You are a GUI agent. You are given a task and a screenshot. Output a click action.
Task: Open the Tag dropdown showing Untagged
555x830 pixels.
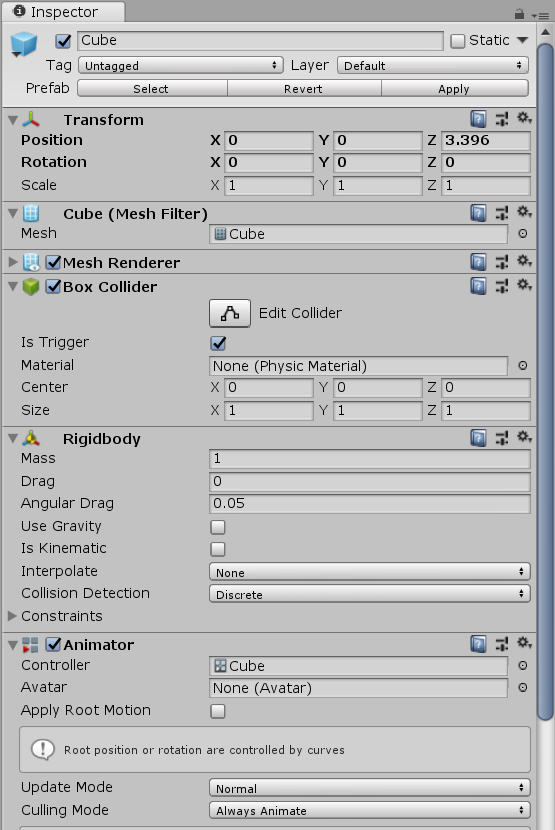click(181, 66)
